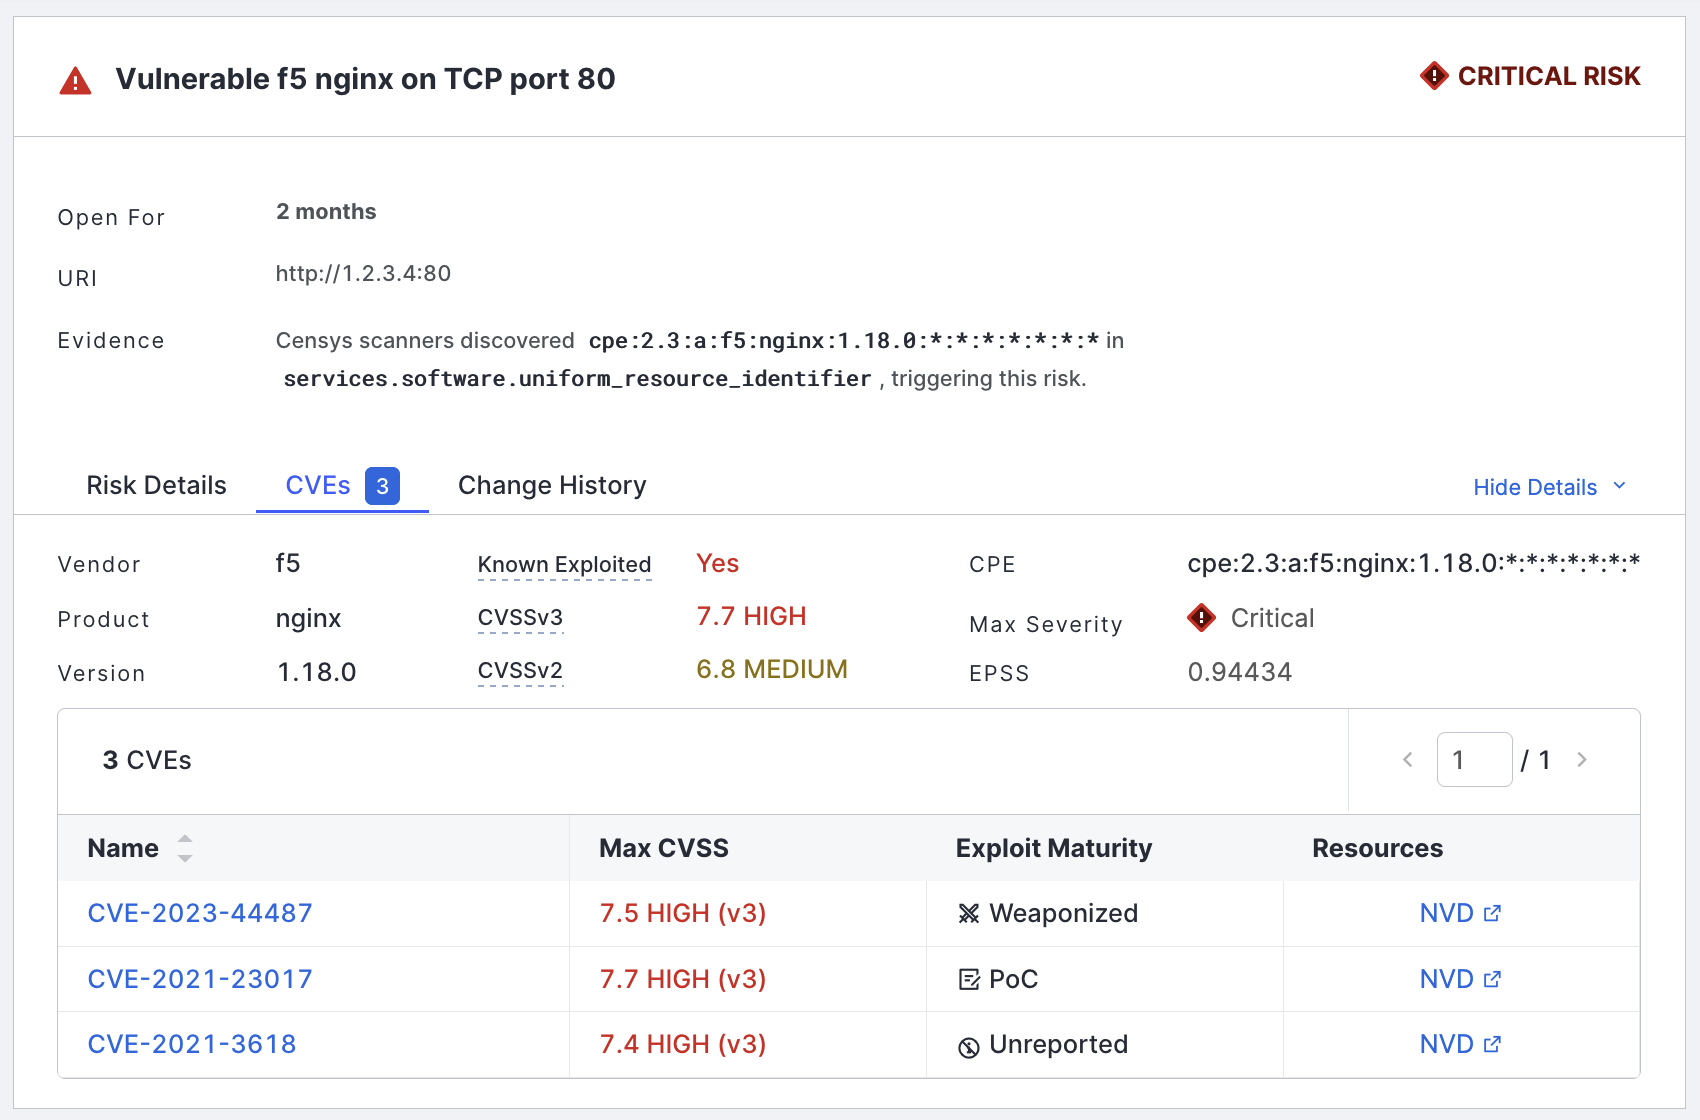Collapse details with Hide Details chevron
The image size is (1700, 1120).
(x=1620, y=486)
